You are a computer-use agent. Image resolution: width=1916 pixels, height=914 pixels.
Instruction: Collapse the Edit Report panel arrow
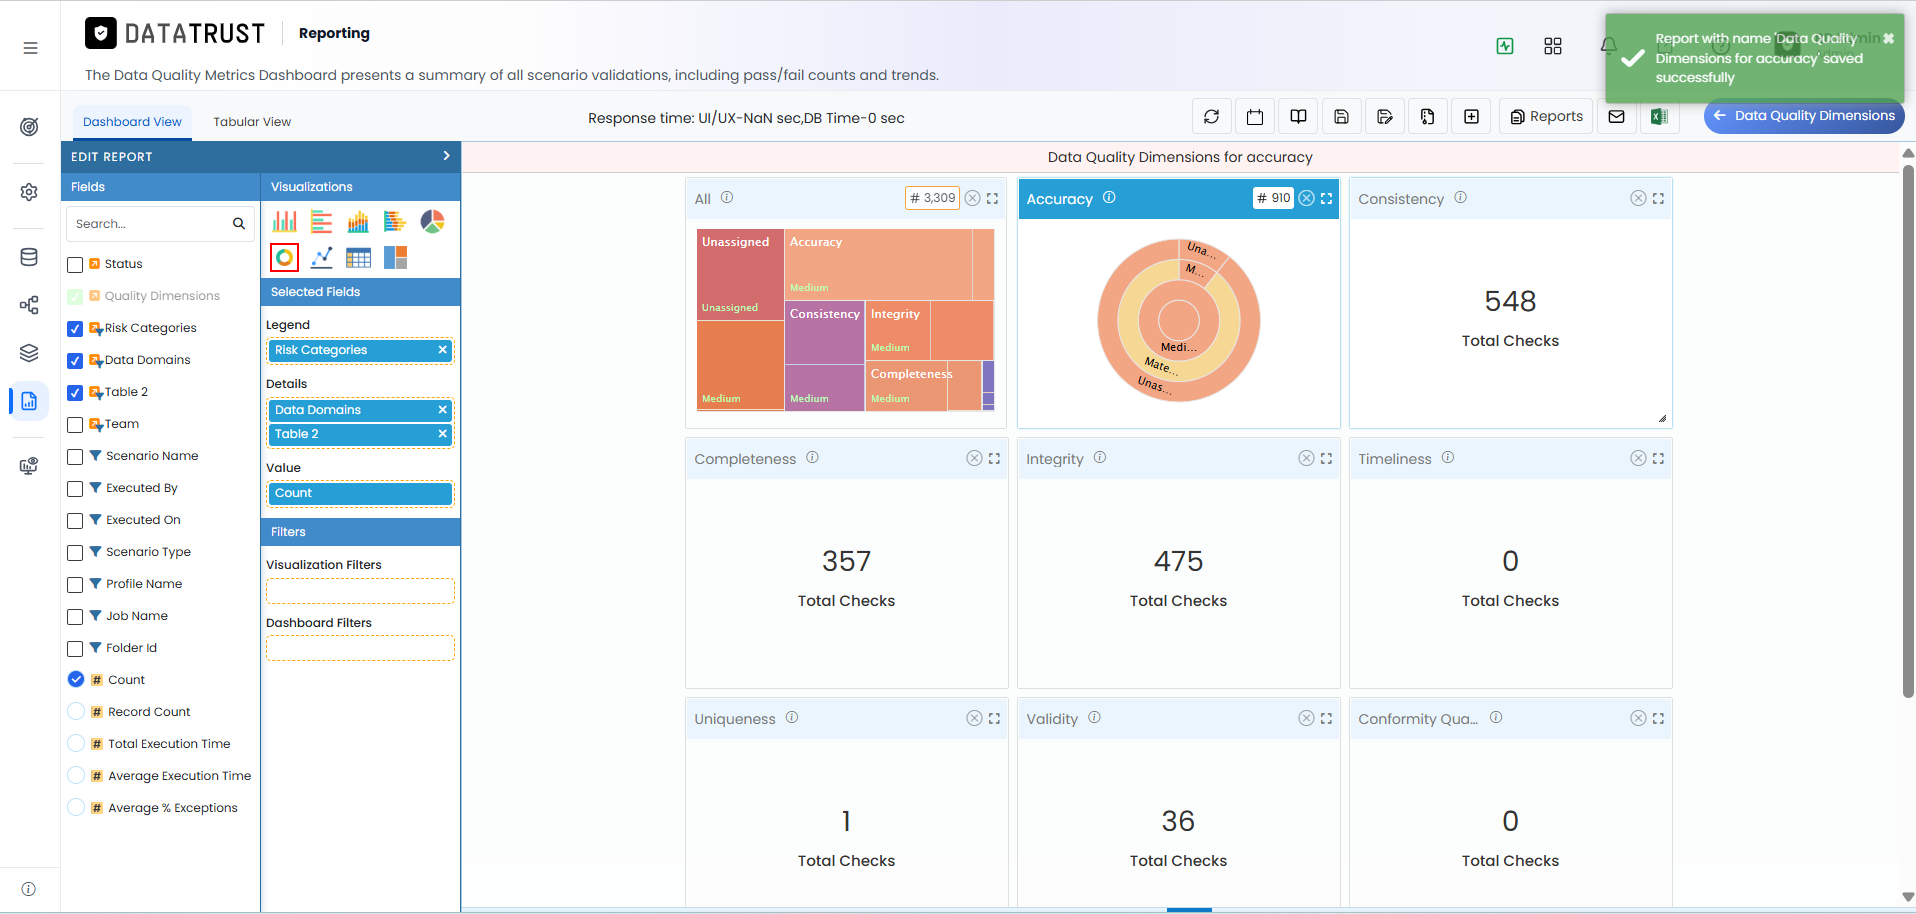446,156
